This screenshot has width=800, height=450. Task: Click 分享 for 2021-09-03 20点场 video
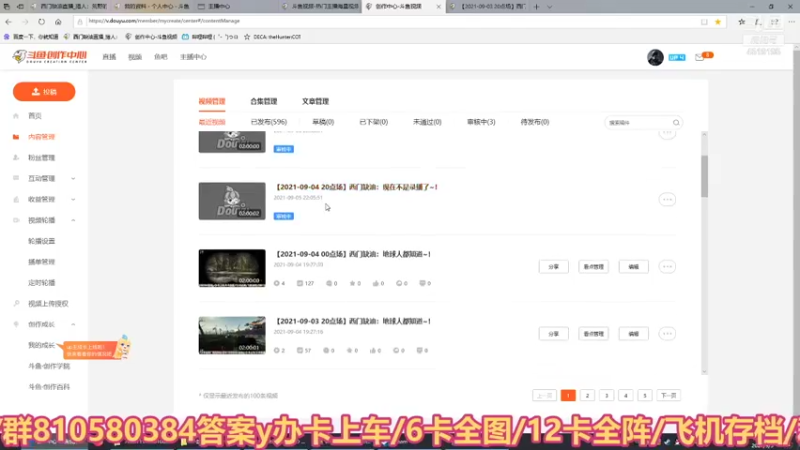(x=554, y=334)
